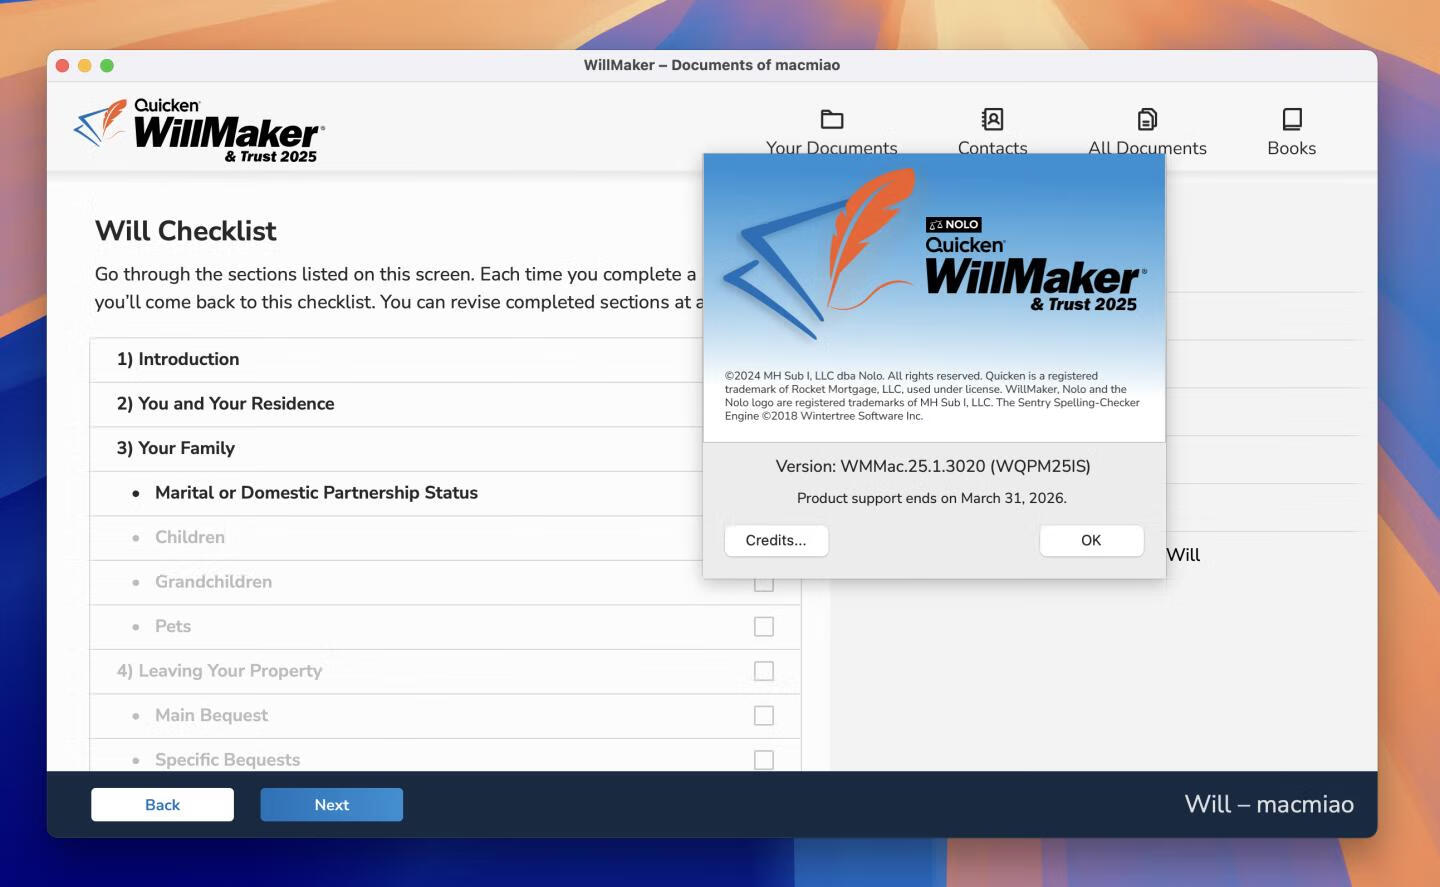Maximize the window with green button

coord(107,65)
